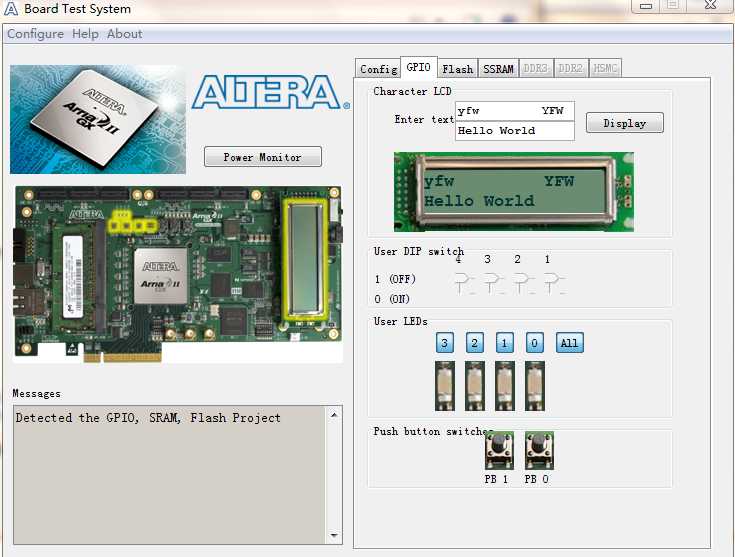Click the LED 1 indicator image

[x=504, y=386]
